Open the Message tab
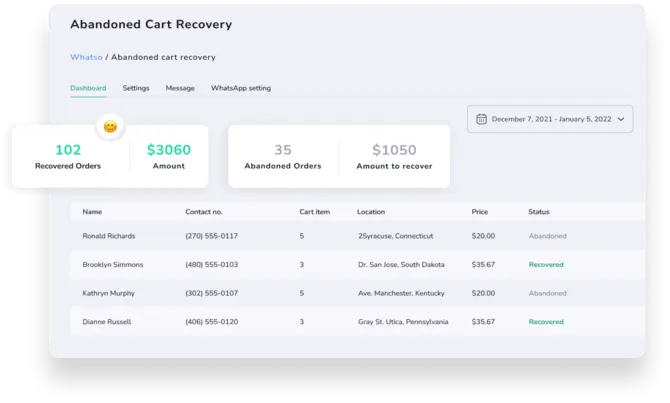Screen dimensions: 670x403 tap(180, 88)
